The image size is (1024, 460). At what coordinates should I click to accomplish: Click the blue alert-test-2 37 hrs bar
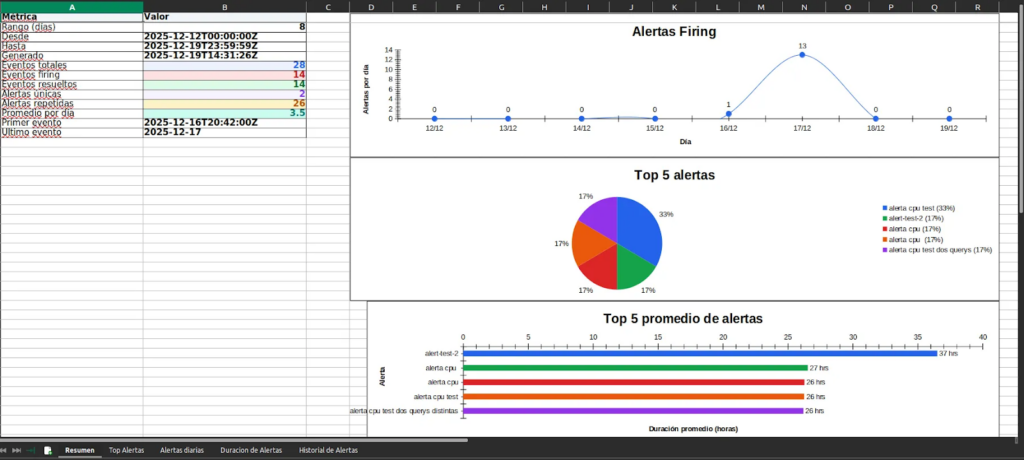point(698,353)
